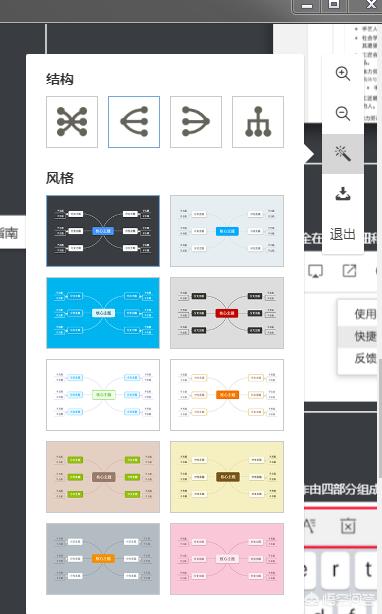
Task: Apply the white theme with green center
Action: pos(103,395)
